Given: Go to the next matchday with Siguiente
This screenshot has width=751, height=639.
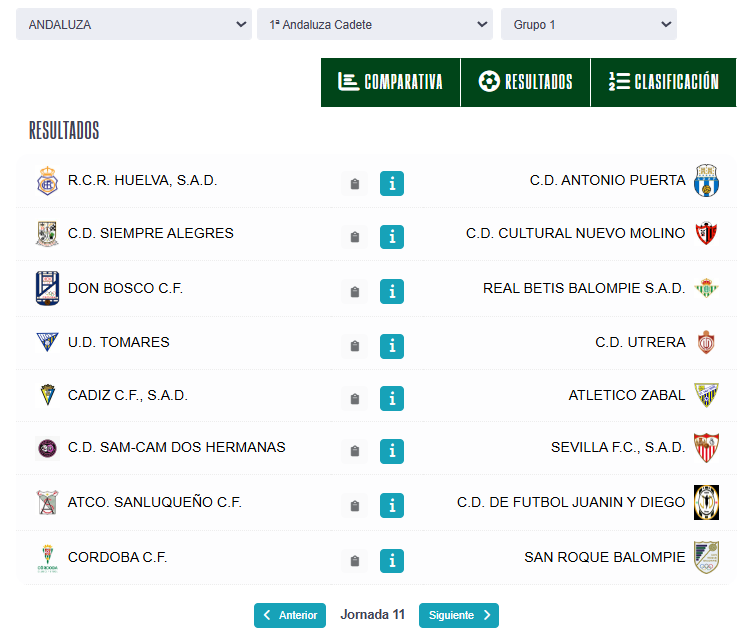Looking at the screenshot, I should [x=459, y=615].
